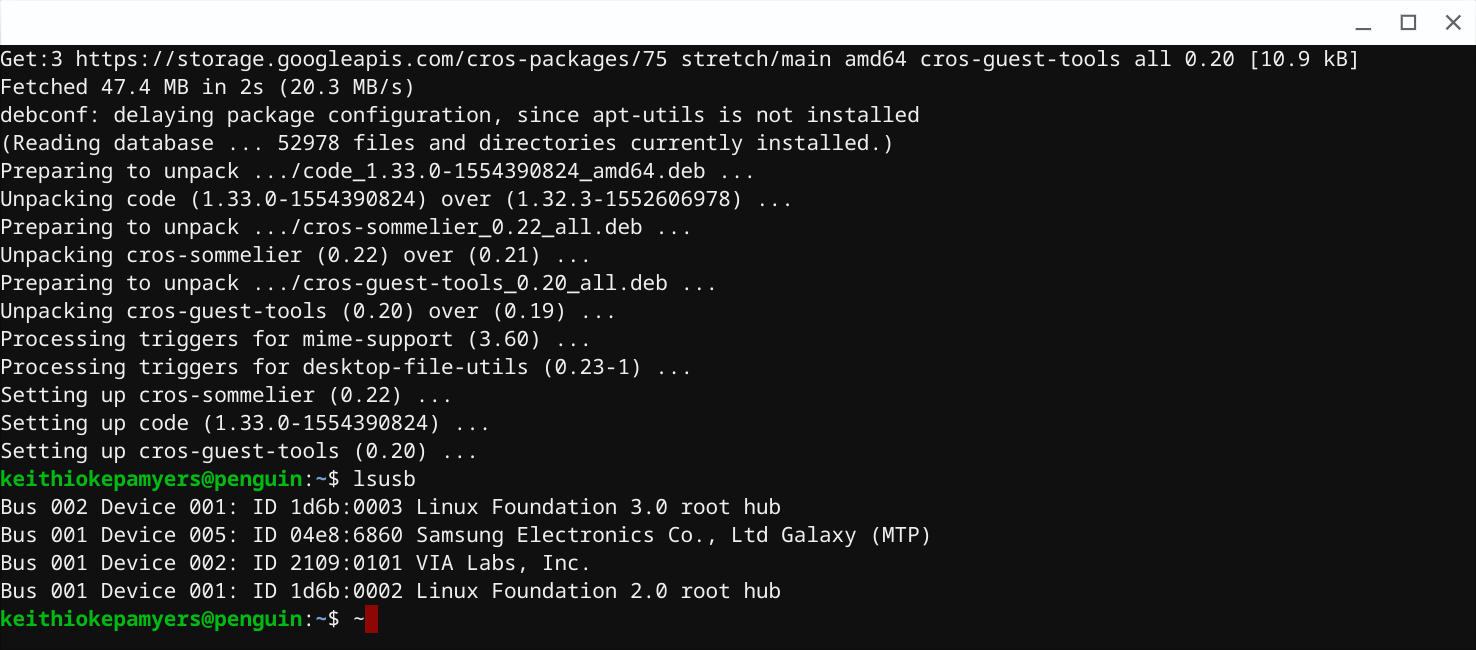Click the 'Setting up code' output line

pos(245,423)
